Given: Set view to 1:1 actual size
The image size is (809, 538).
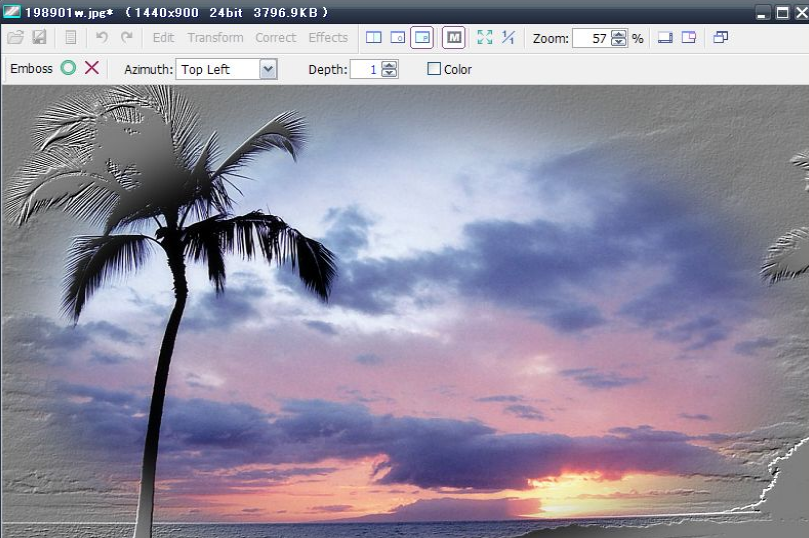Looking at the screenshot, I should [508, 38].
